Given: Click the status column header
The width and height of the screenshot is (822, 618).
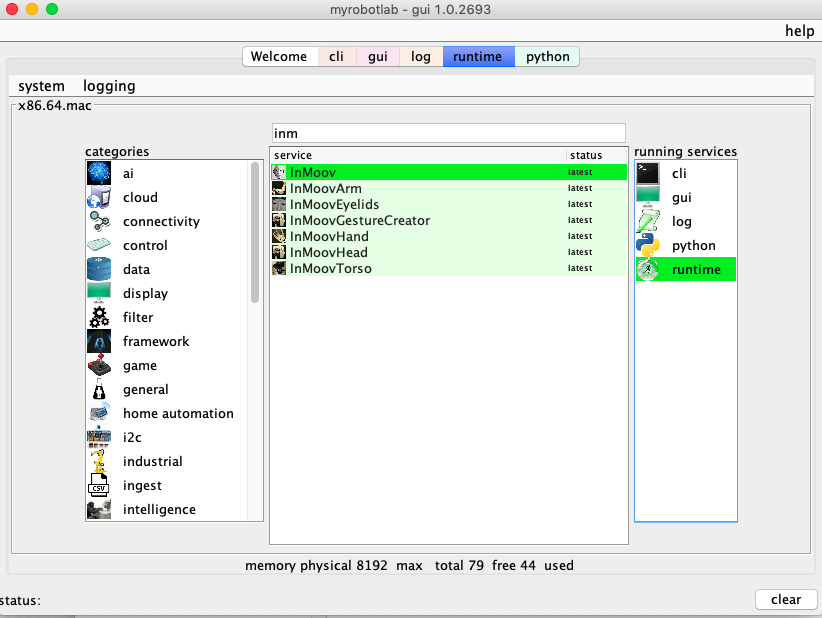Looking at the screenshot, I should 597,155.
